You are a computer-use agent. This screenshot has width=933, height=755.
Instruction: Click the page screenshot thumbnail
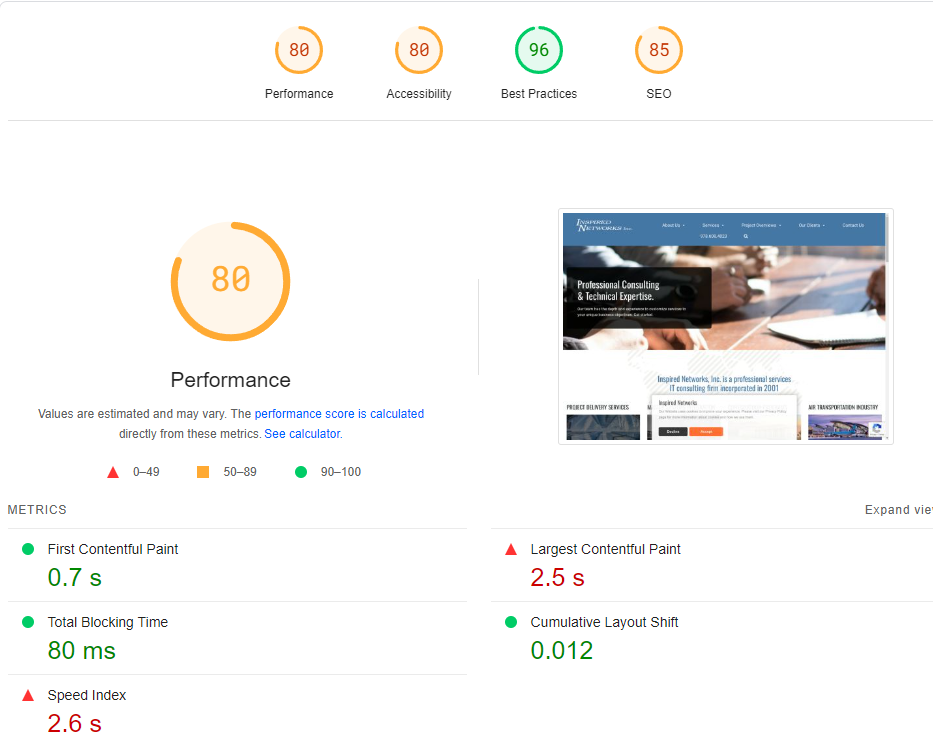click(x=725, y=327)
